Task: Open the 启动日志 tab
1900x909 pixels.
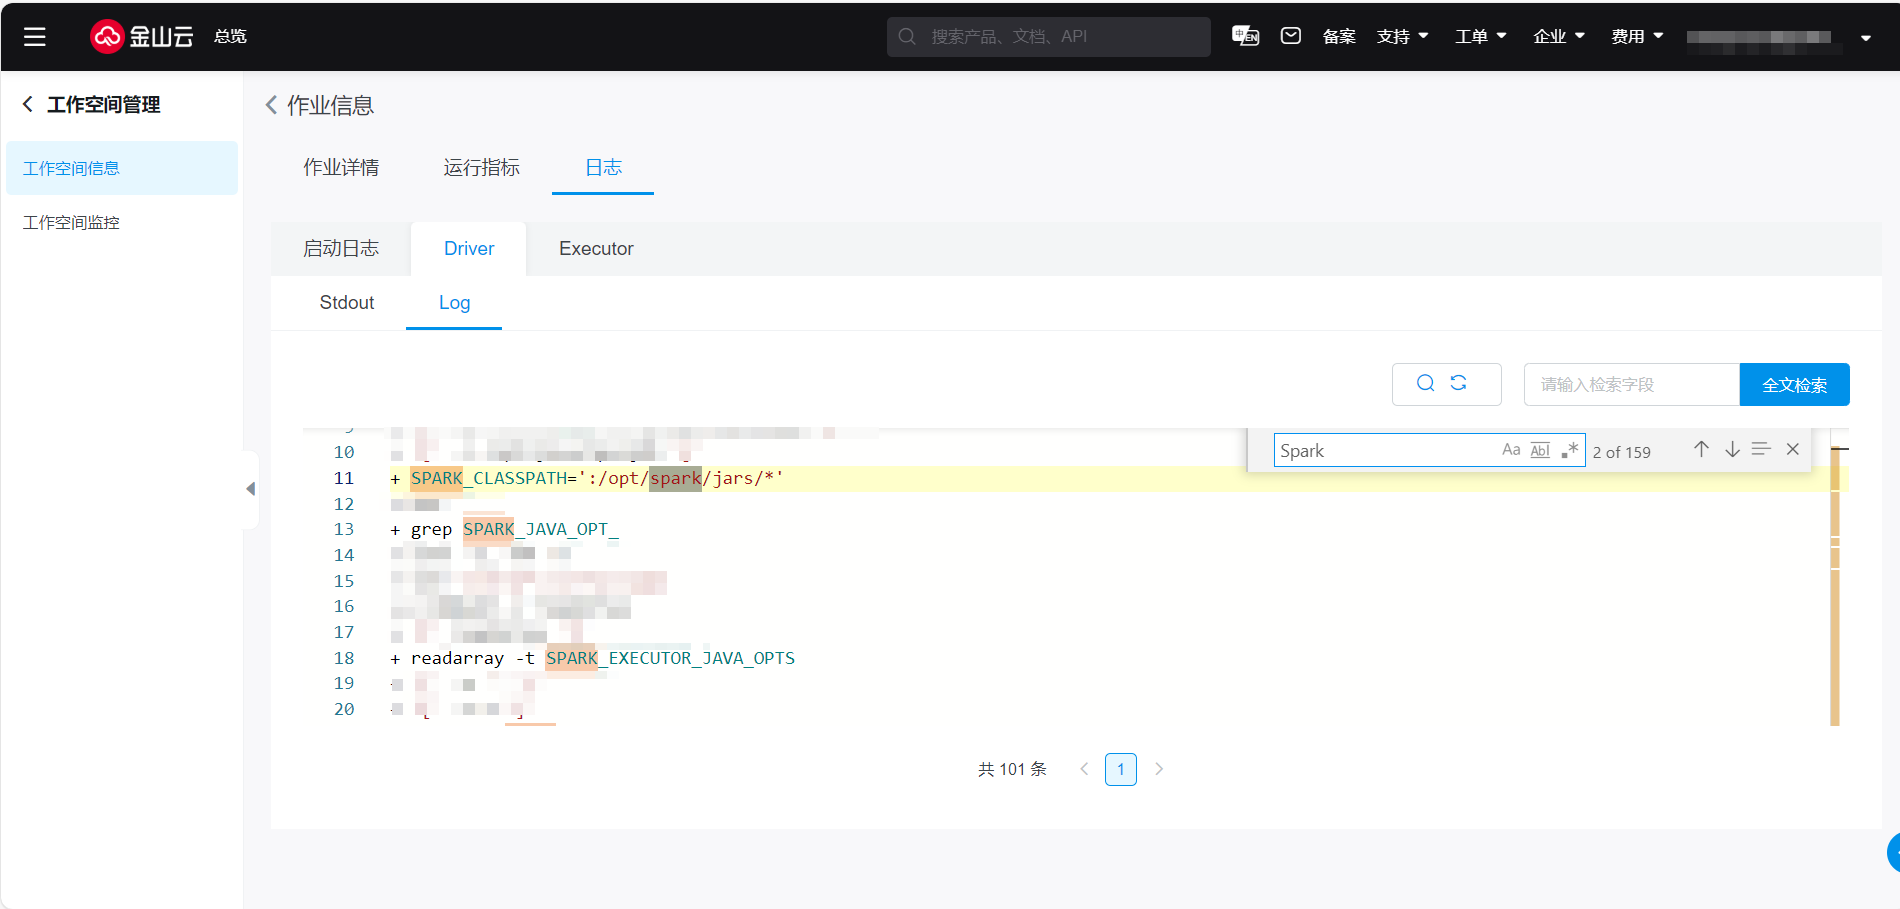Action: 341,248
